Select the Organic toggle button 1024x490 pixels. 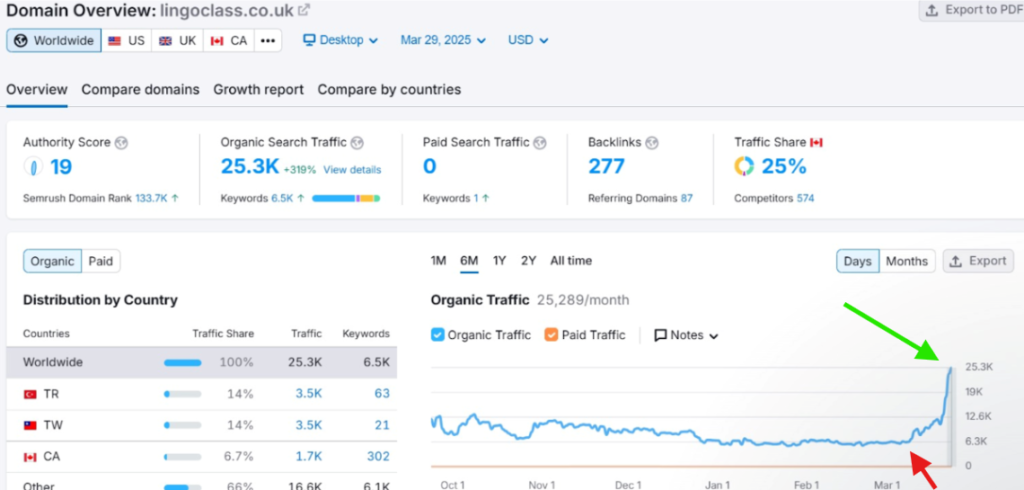pos(52,261)
